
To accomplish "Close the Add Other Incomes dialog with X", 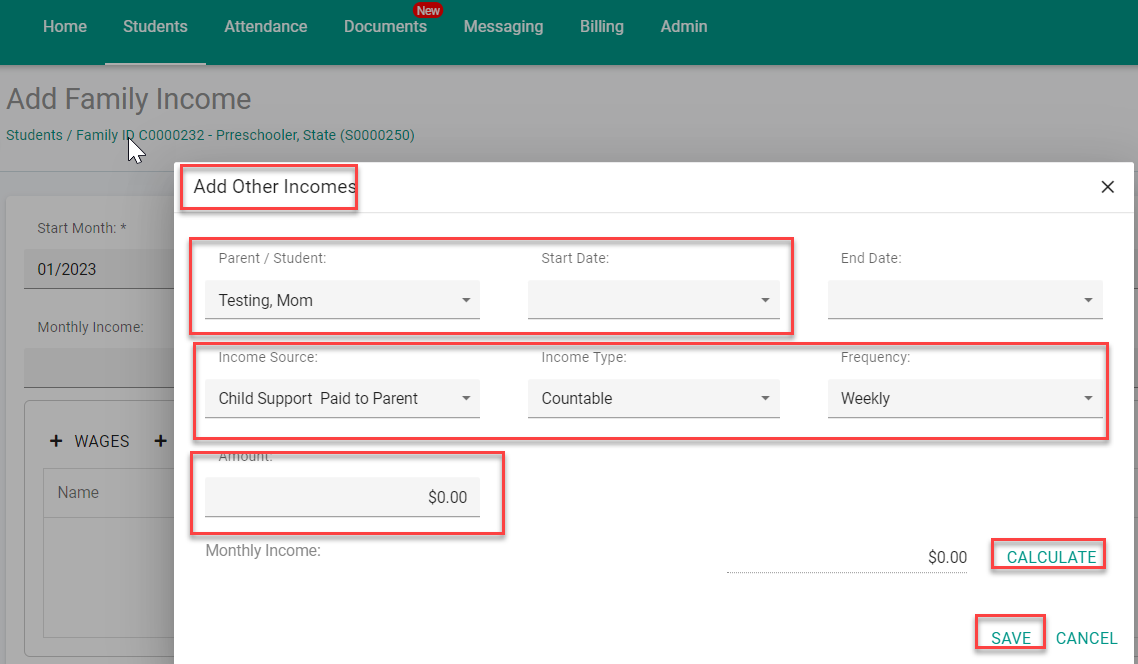I will tap(1107, 186).
